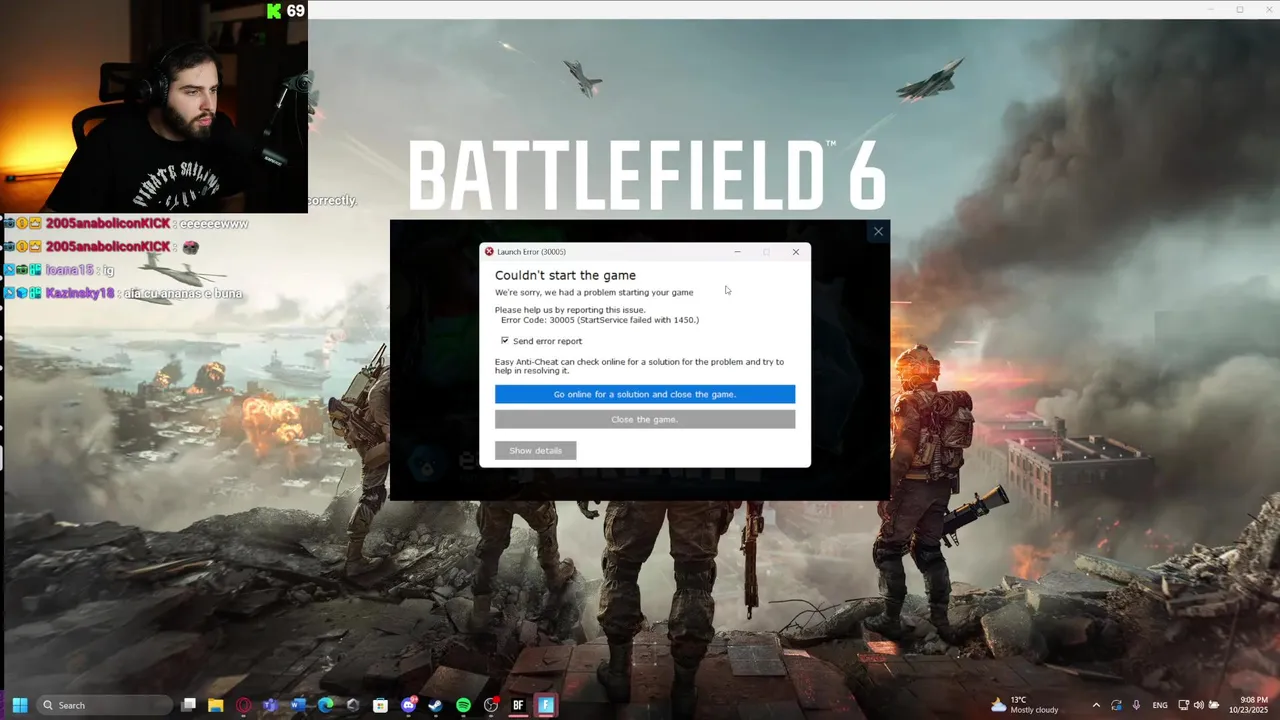Viewport: 1280px width, 720px height.
Task: Minimize the Launch Error dialog
Action: tap(738, 252)
